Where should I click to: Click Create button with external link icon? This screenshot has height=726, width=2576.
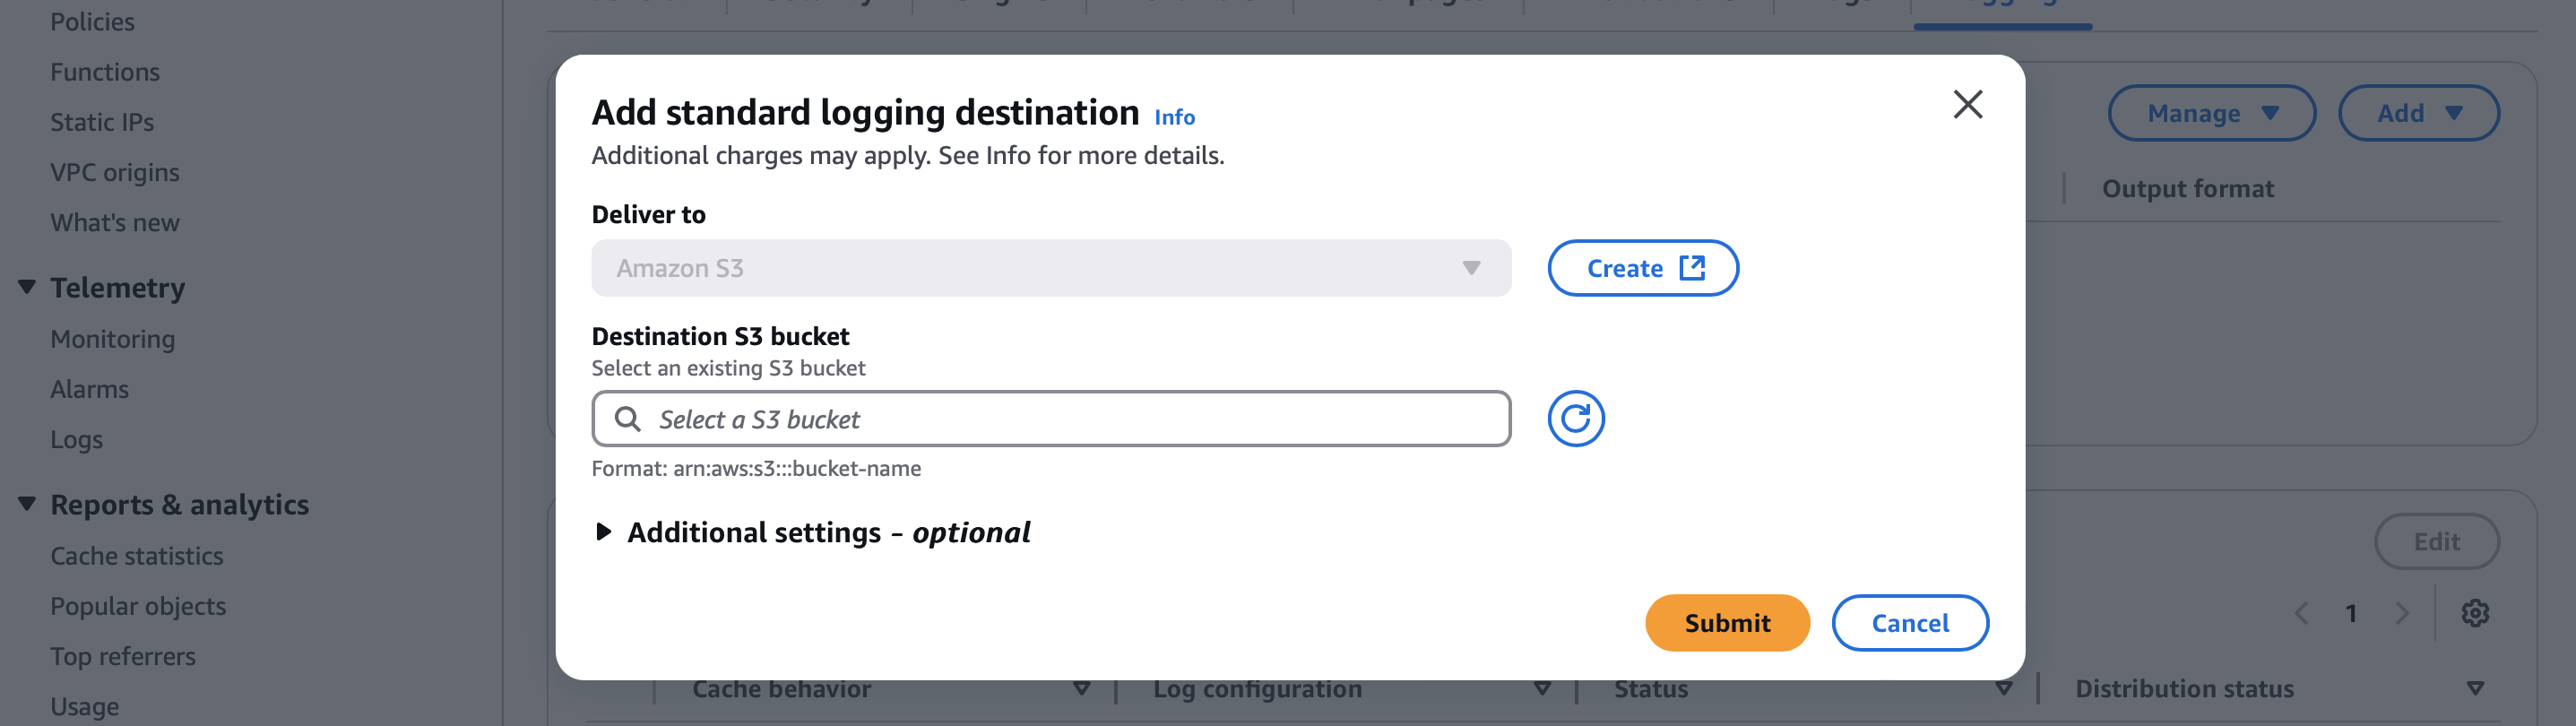click(x=1642, y=268)
